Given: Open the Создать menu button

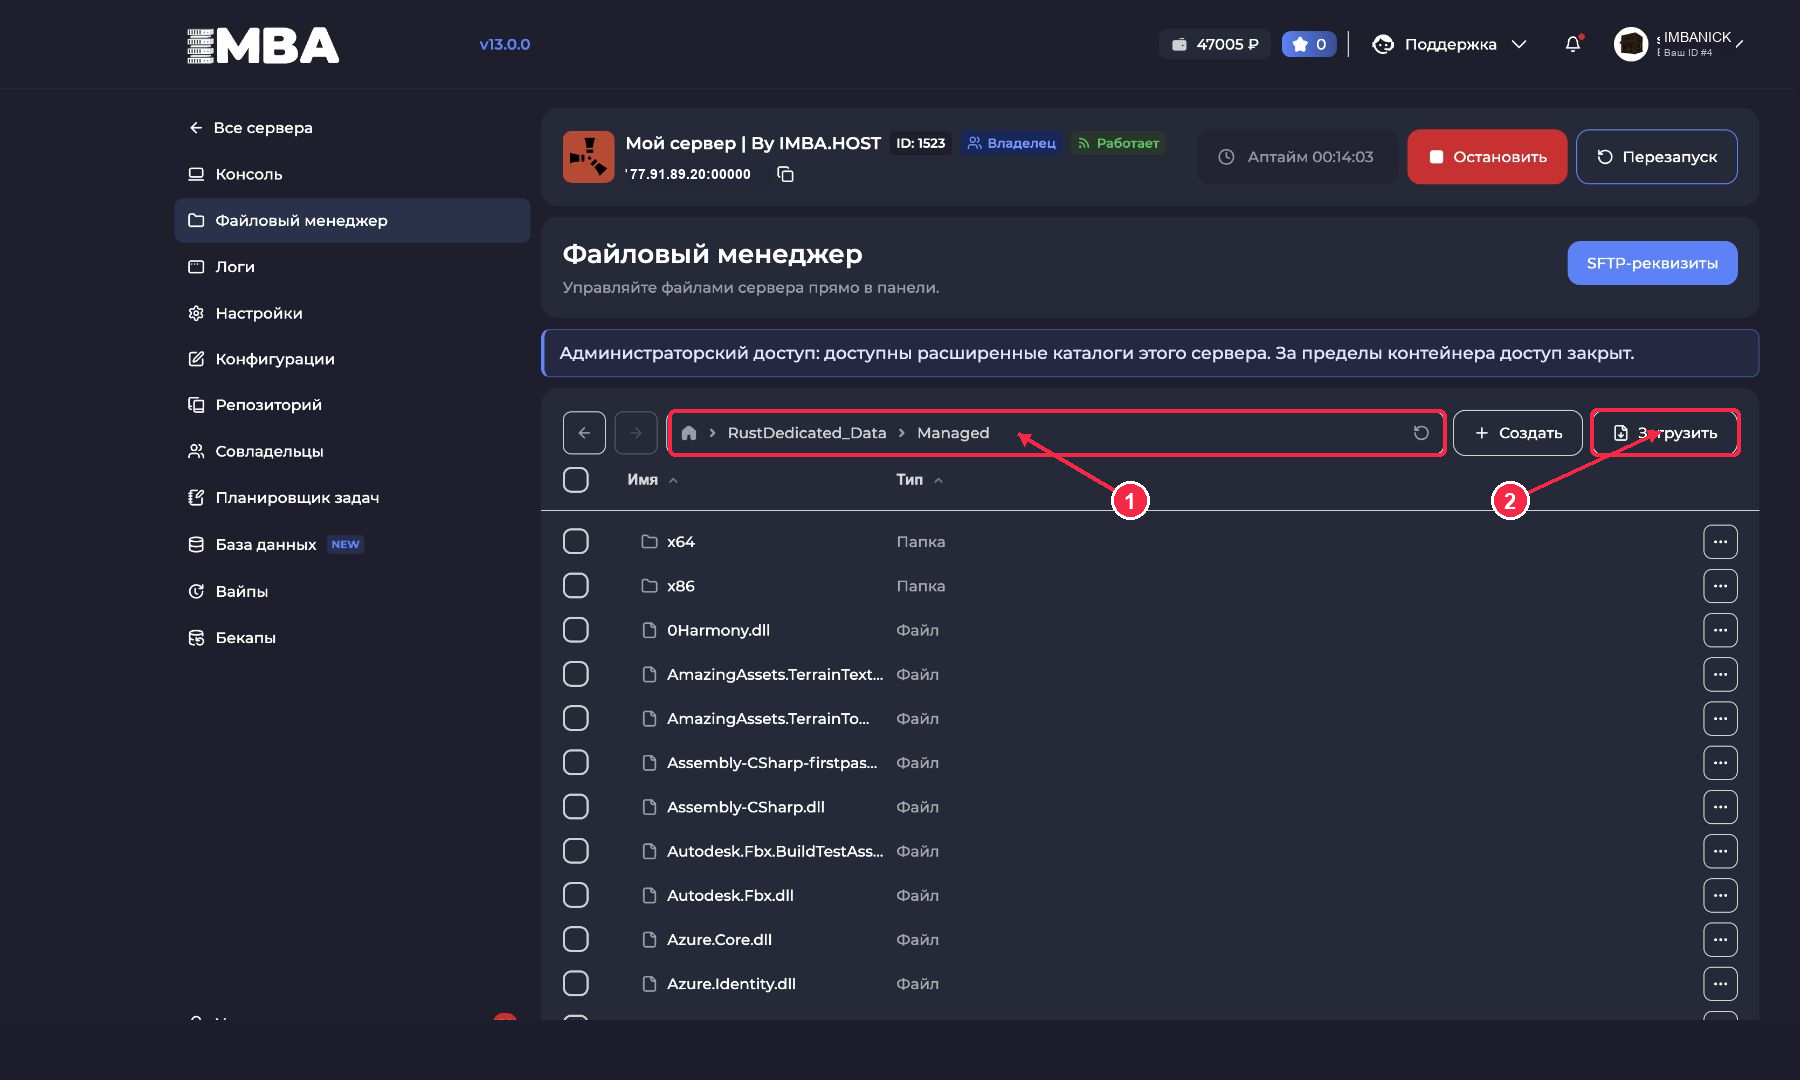Looking at the screenshot, I should click(x=1518, y=433).
